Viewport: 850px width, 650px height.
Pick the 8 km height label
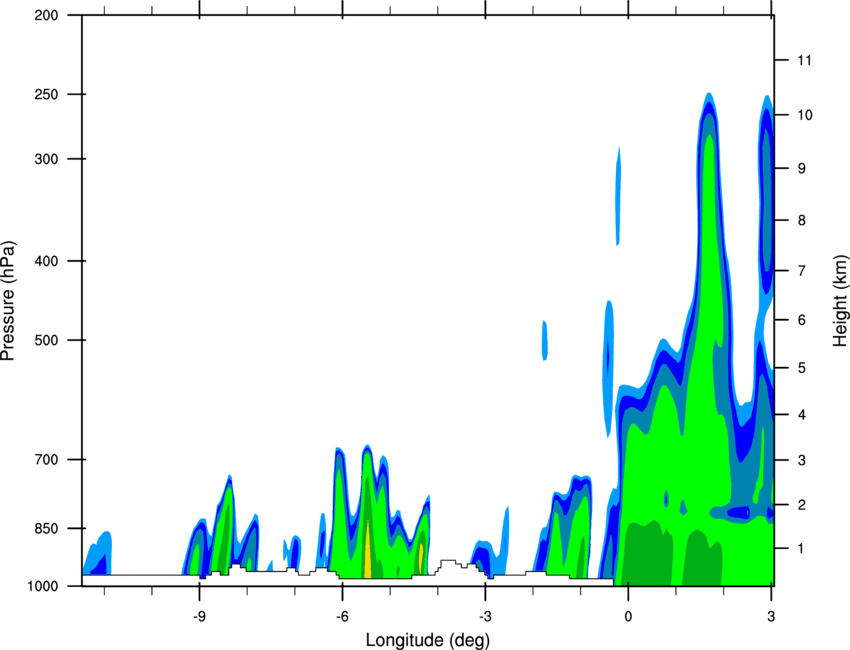[801, 220]
